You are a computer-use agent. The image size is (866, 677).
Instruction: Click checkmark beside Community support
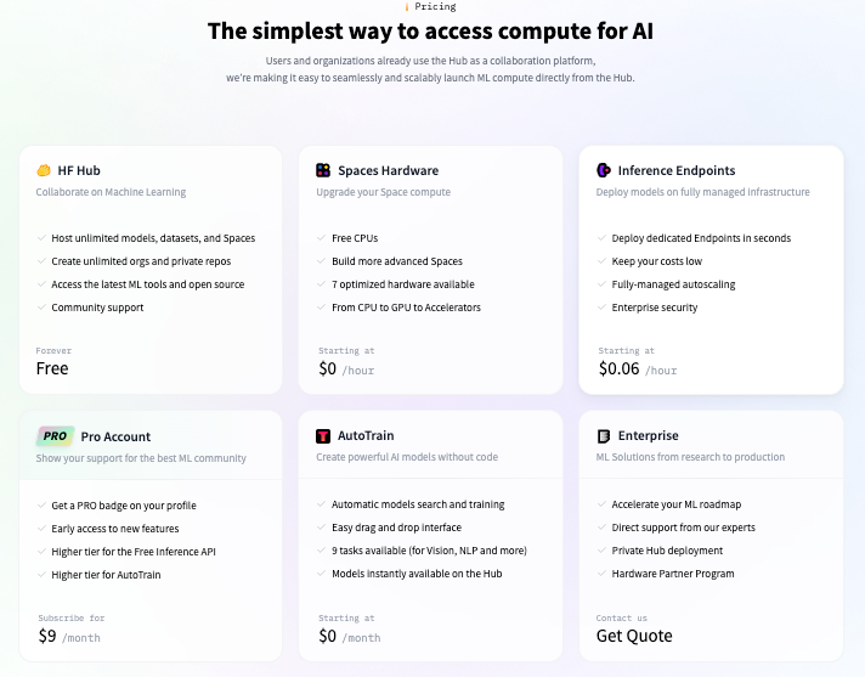42,308
